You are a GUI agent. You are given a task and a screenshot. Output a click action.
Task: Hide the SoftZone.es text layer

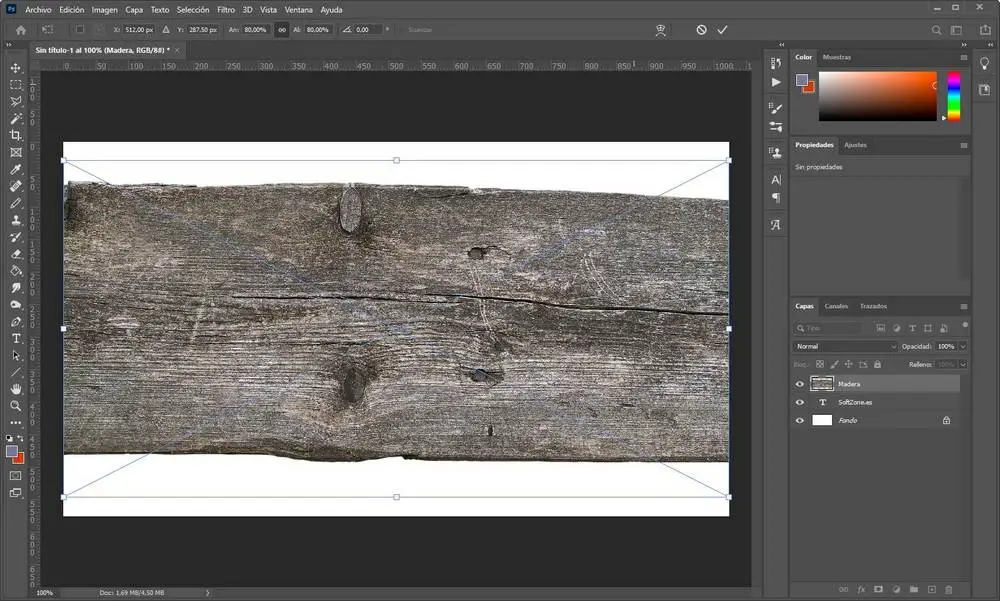point(799,402)
